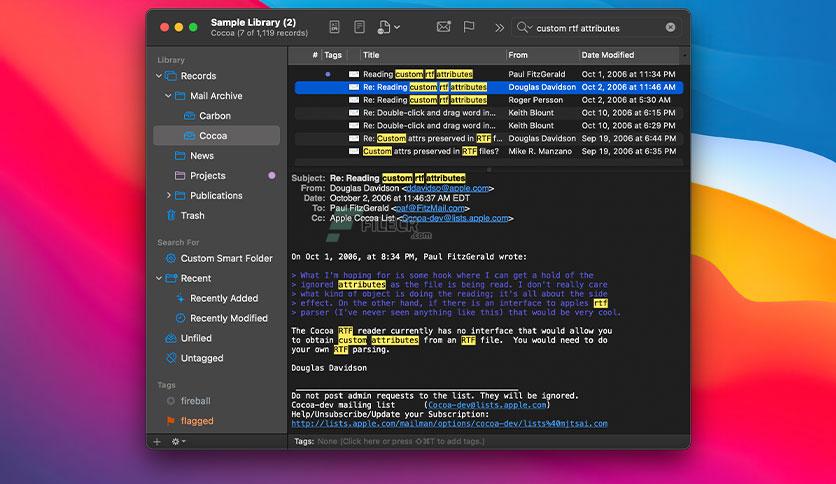
Task: Select the Records library item
Action: click(198, 76)
